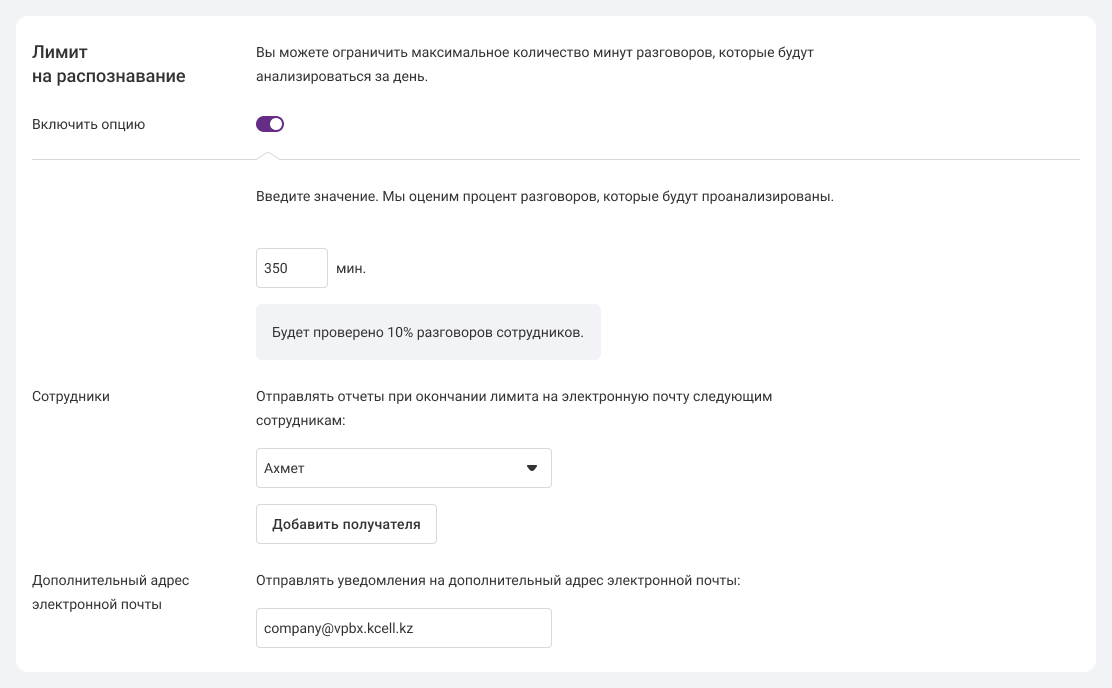Click the black arrow in the employee dropdown
Image resolution: width=1112 pixels, height=688 pixels.
532,468
